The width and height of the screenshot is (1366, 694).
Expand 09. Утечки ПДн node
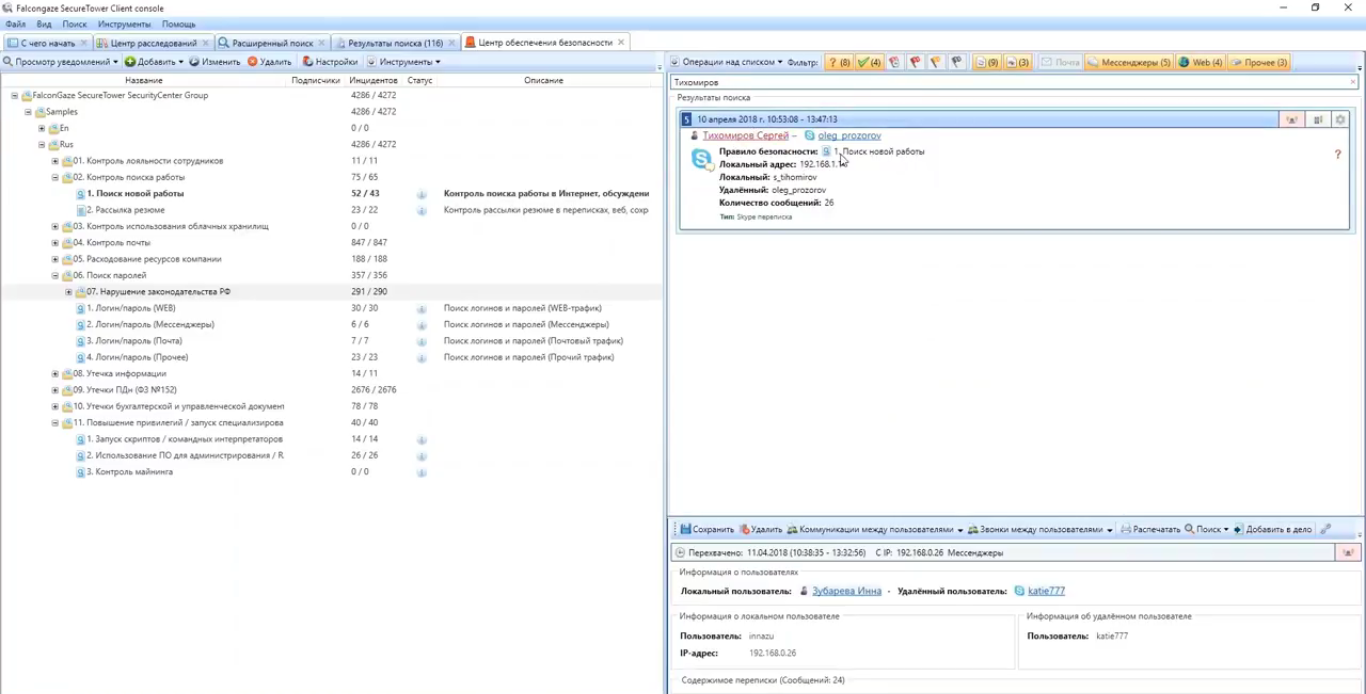55,390
